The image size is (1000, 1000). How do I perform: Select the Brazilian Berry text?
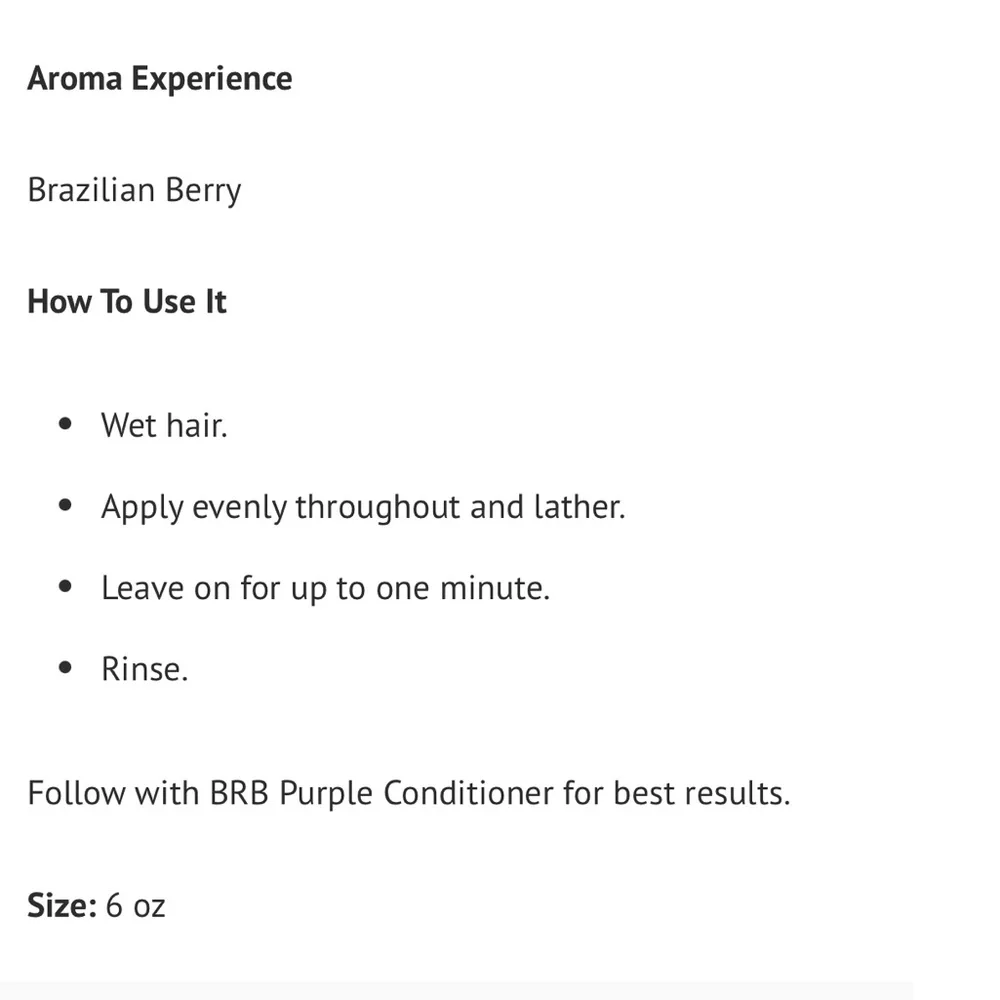pyautogui.click(x=134, y=190)
